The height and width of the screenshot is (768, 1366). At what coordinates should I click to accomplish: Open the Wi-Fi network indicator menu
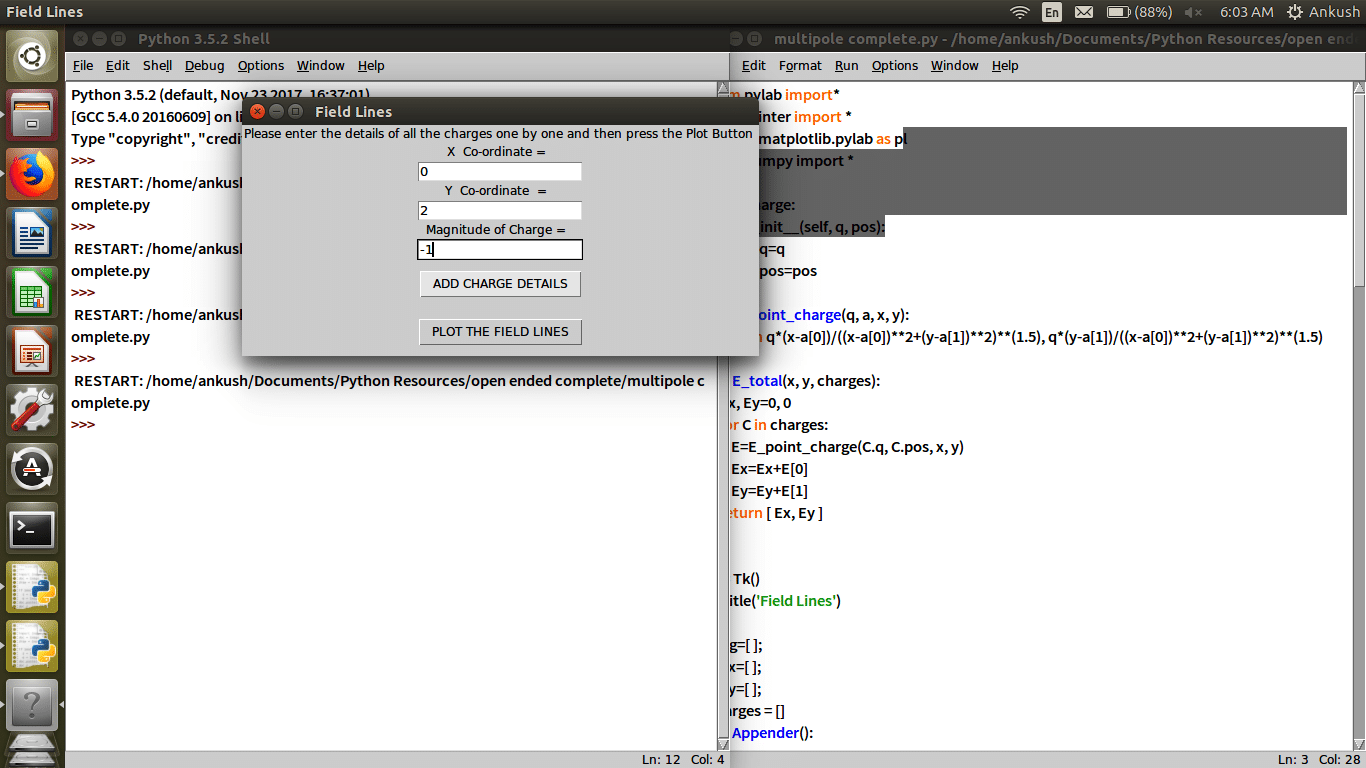pos(1019,12)
